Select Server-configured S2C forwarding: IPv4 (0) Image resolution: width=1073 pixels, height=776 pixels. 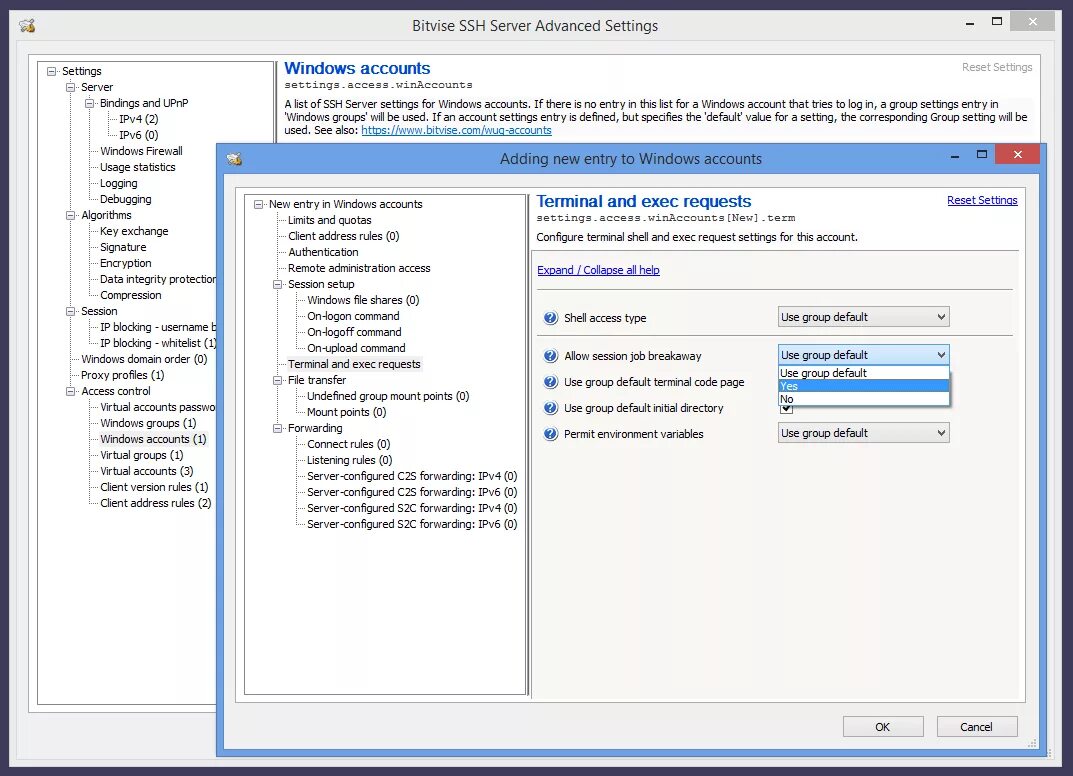(x=412, y=508)
